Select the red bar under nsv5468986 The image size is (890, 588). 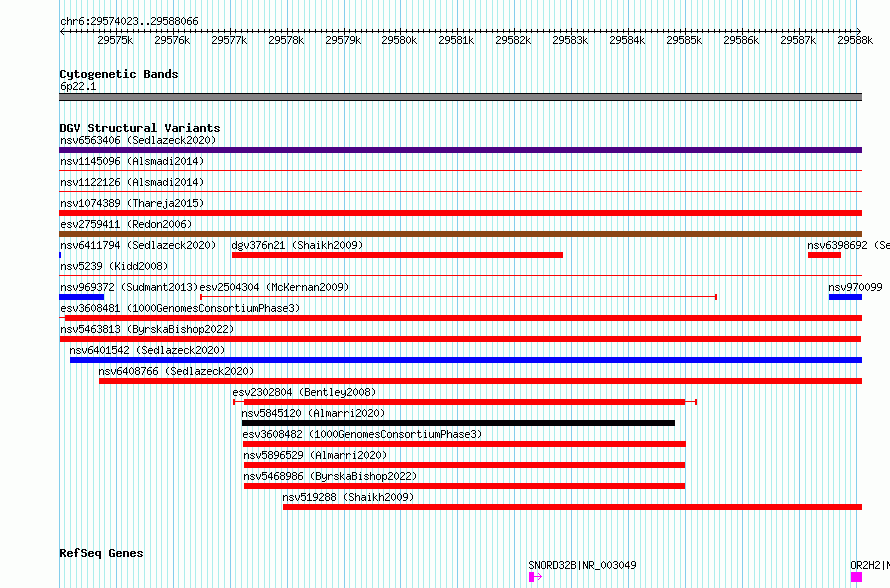tap(464, 486)
